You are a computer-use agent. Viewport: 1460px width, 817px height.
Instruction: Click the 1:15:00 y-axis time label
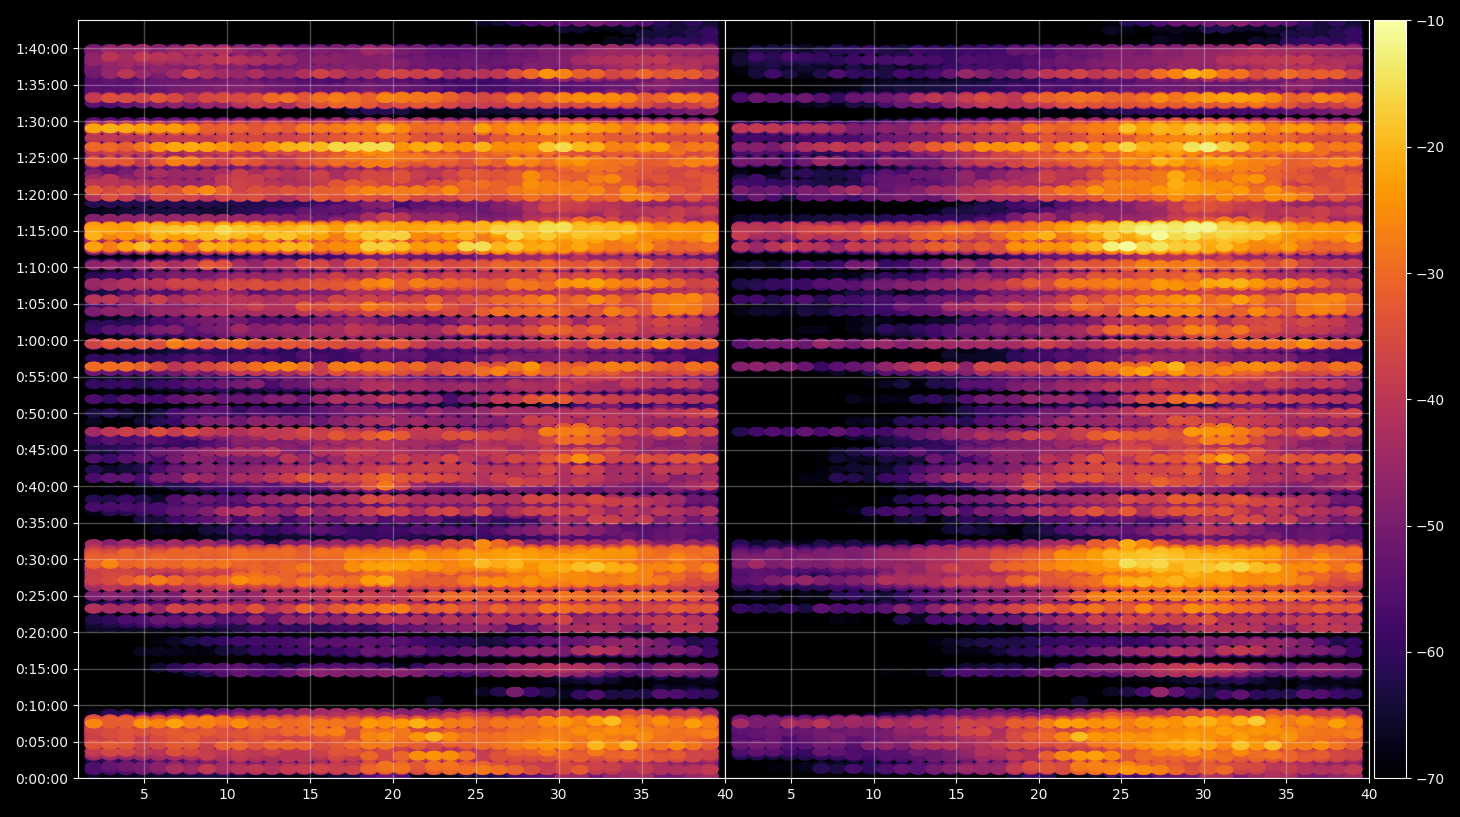click(x=42, y=231)
